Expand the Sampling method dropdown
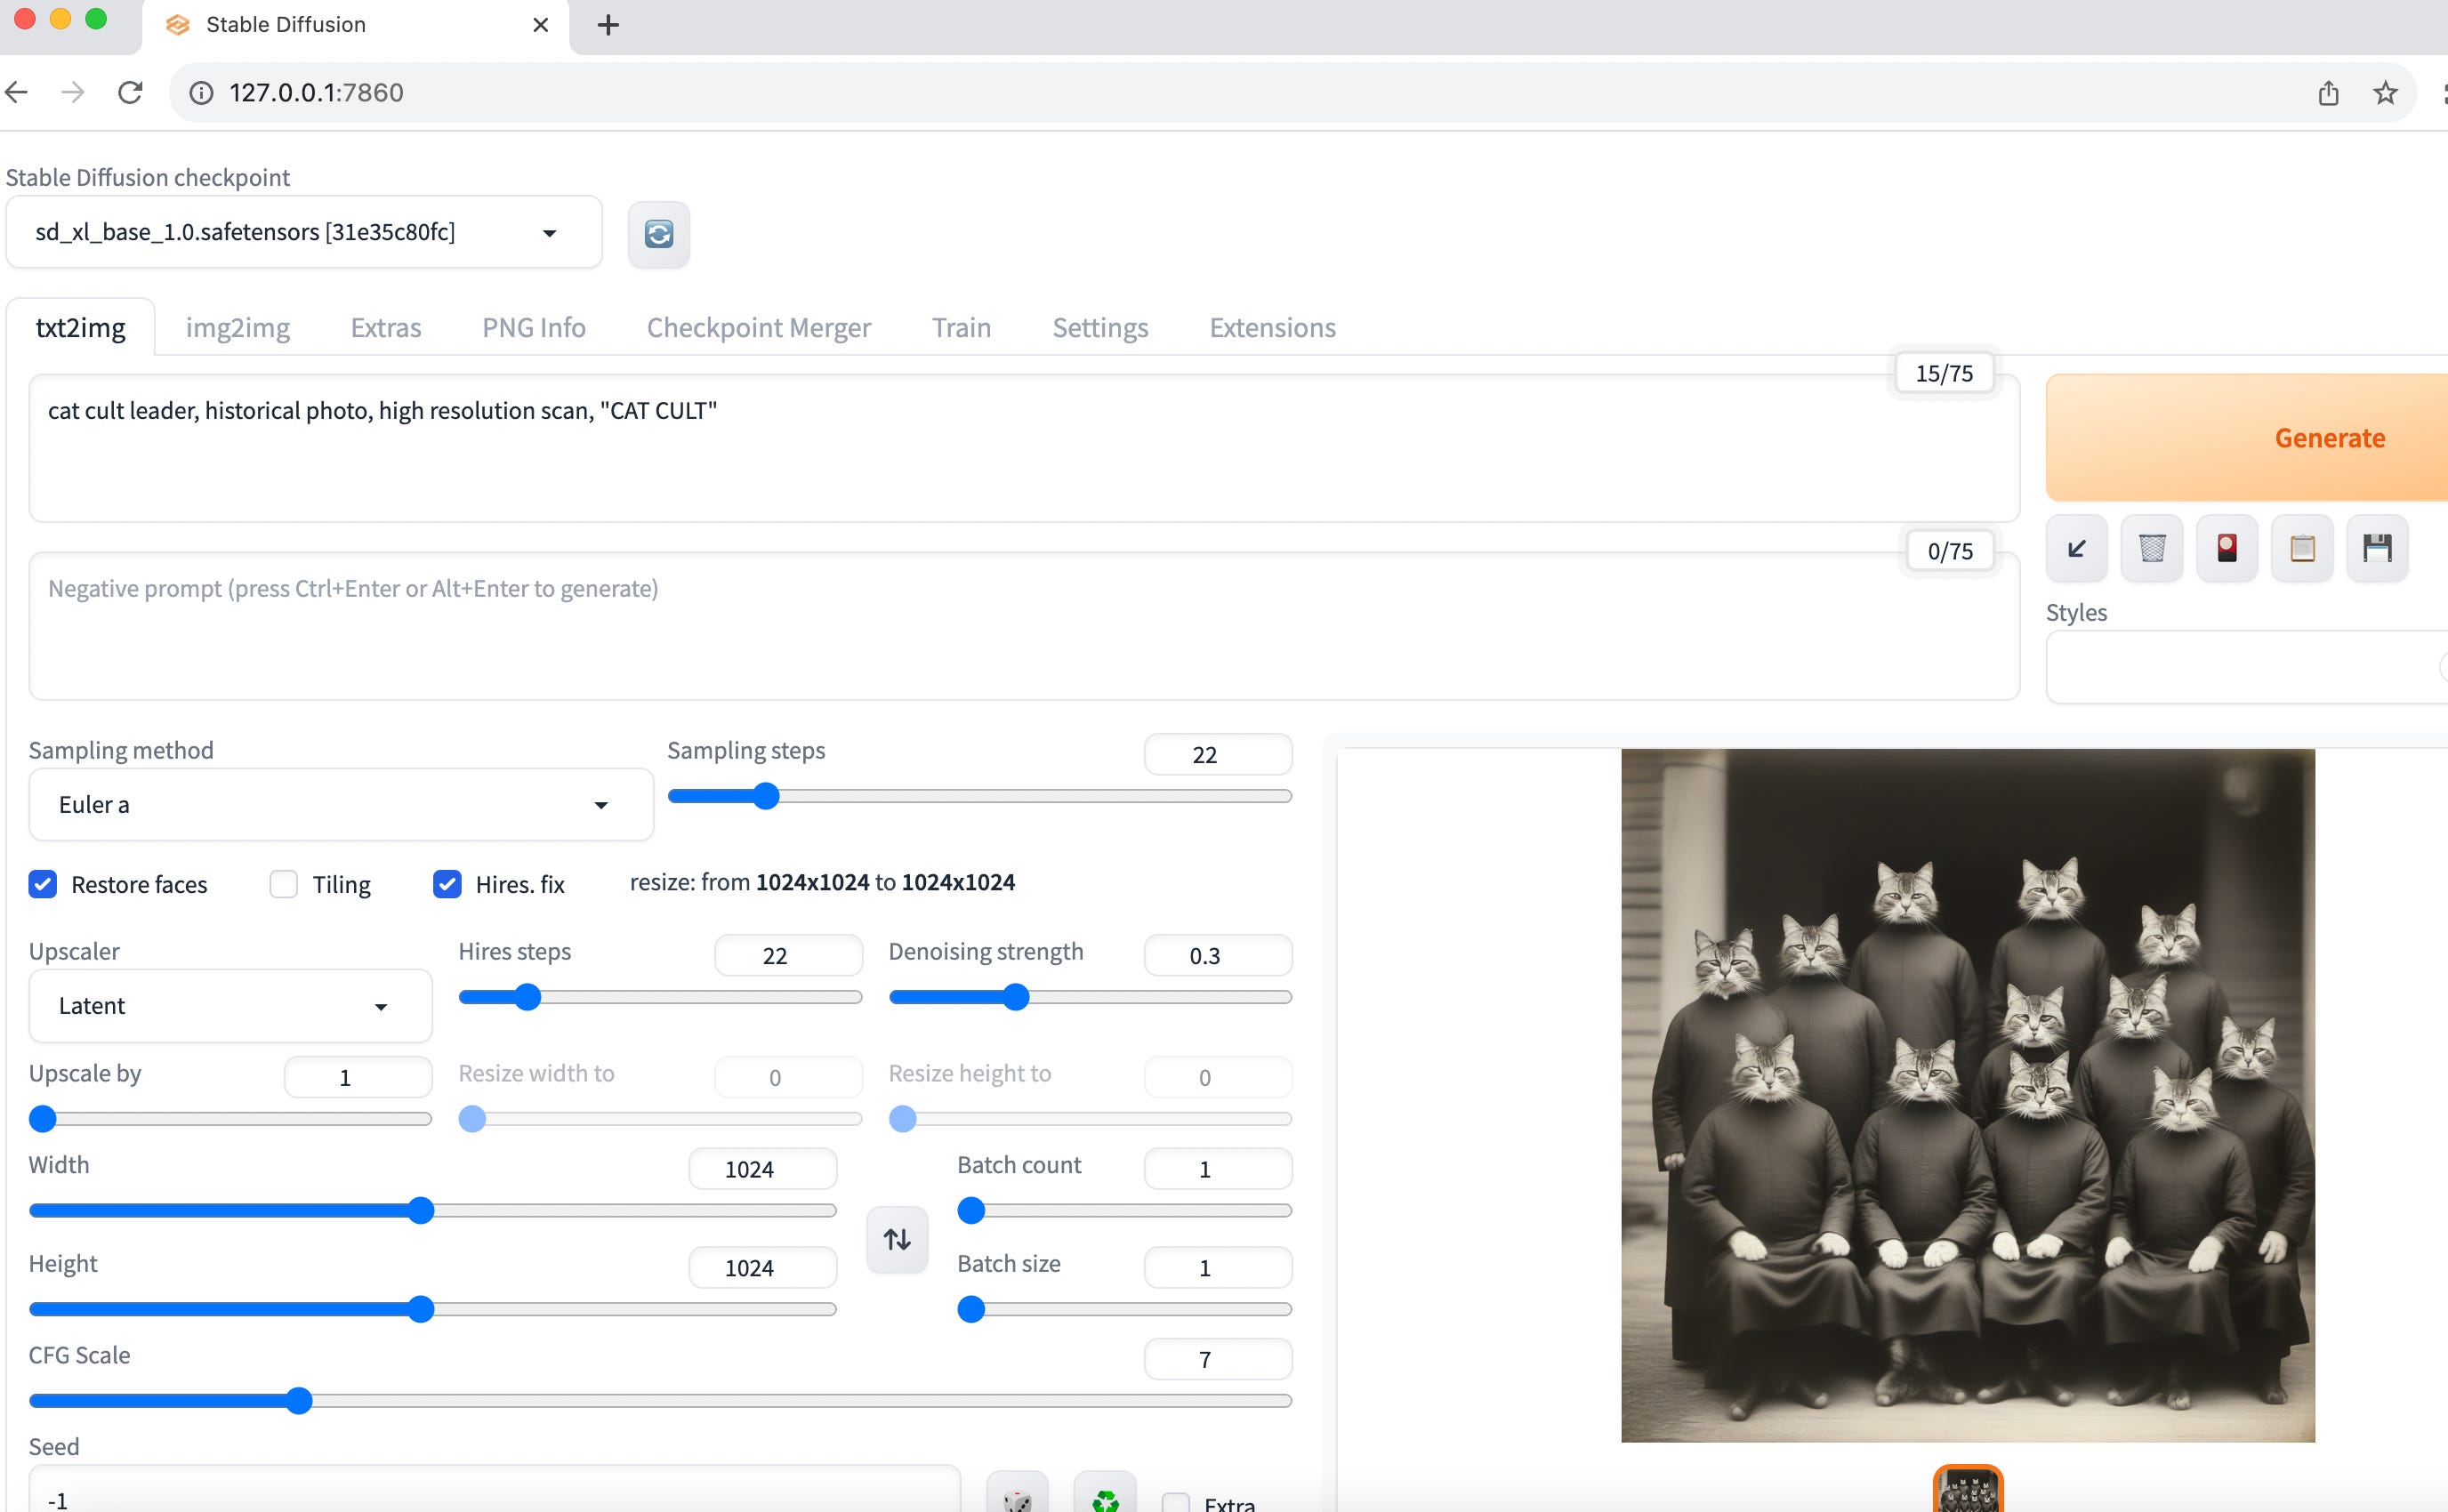The width and height of the screenshot is (2448, 1512). [x=340, y=805]
